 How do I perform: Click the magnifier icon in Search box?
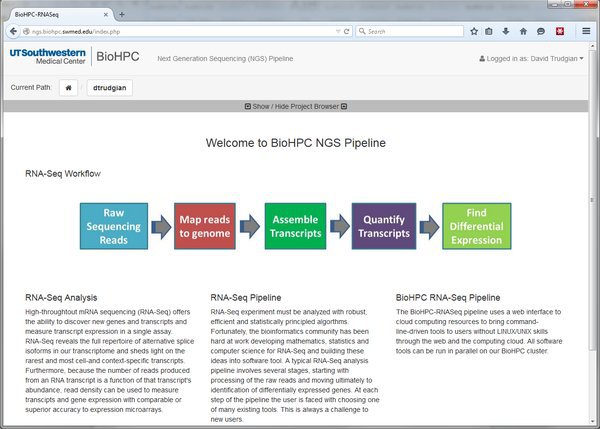click(x=362, y=31)
